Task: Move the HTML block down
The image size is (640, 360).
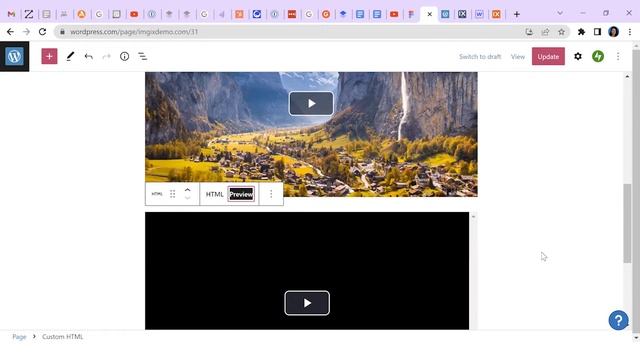Action: [x=187, y=198]
